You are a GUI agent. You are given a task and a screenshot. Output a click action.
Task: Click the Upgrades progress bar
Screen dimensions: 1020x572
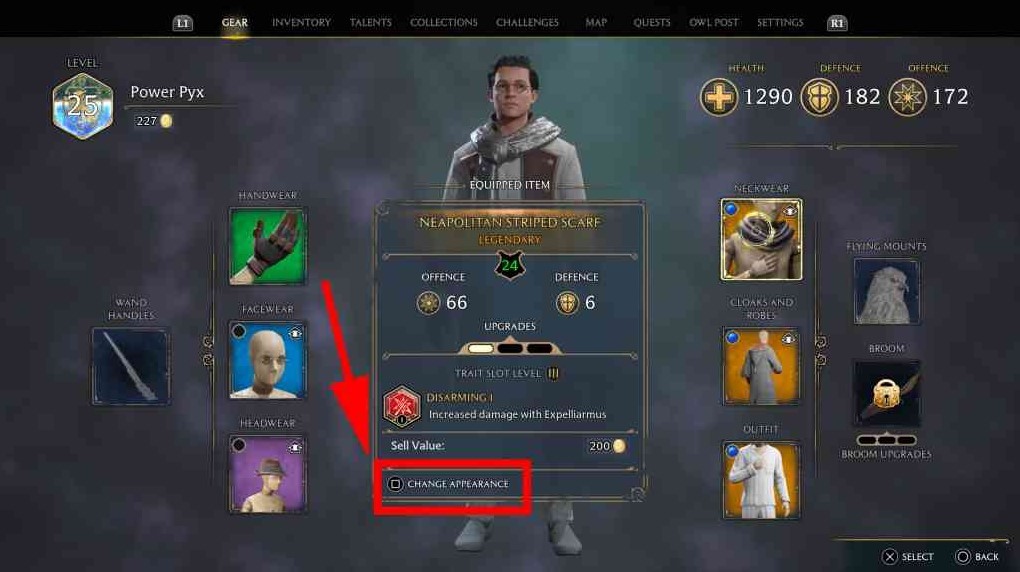click(510, 348)
